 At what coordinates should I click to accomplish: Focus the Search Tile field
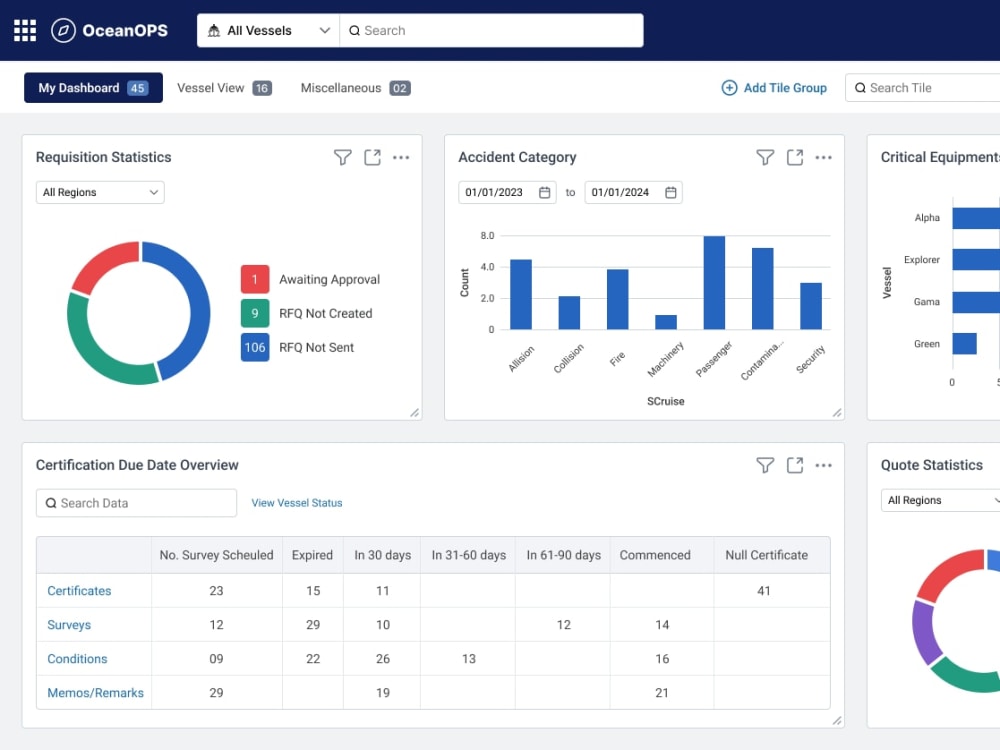pos(923,88)
